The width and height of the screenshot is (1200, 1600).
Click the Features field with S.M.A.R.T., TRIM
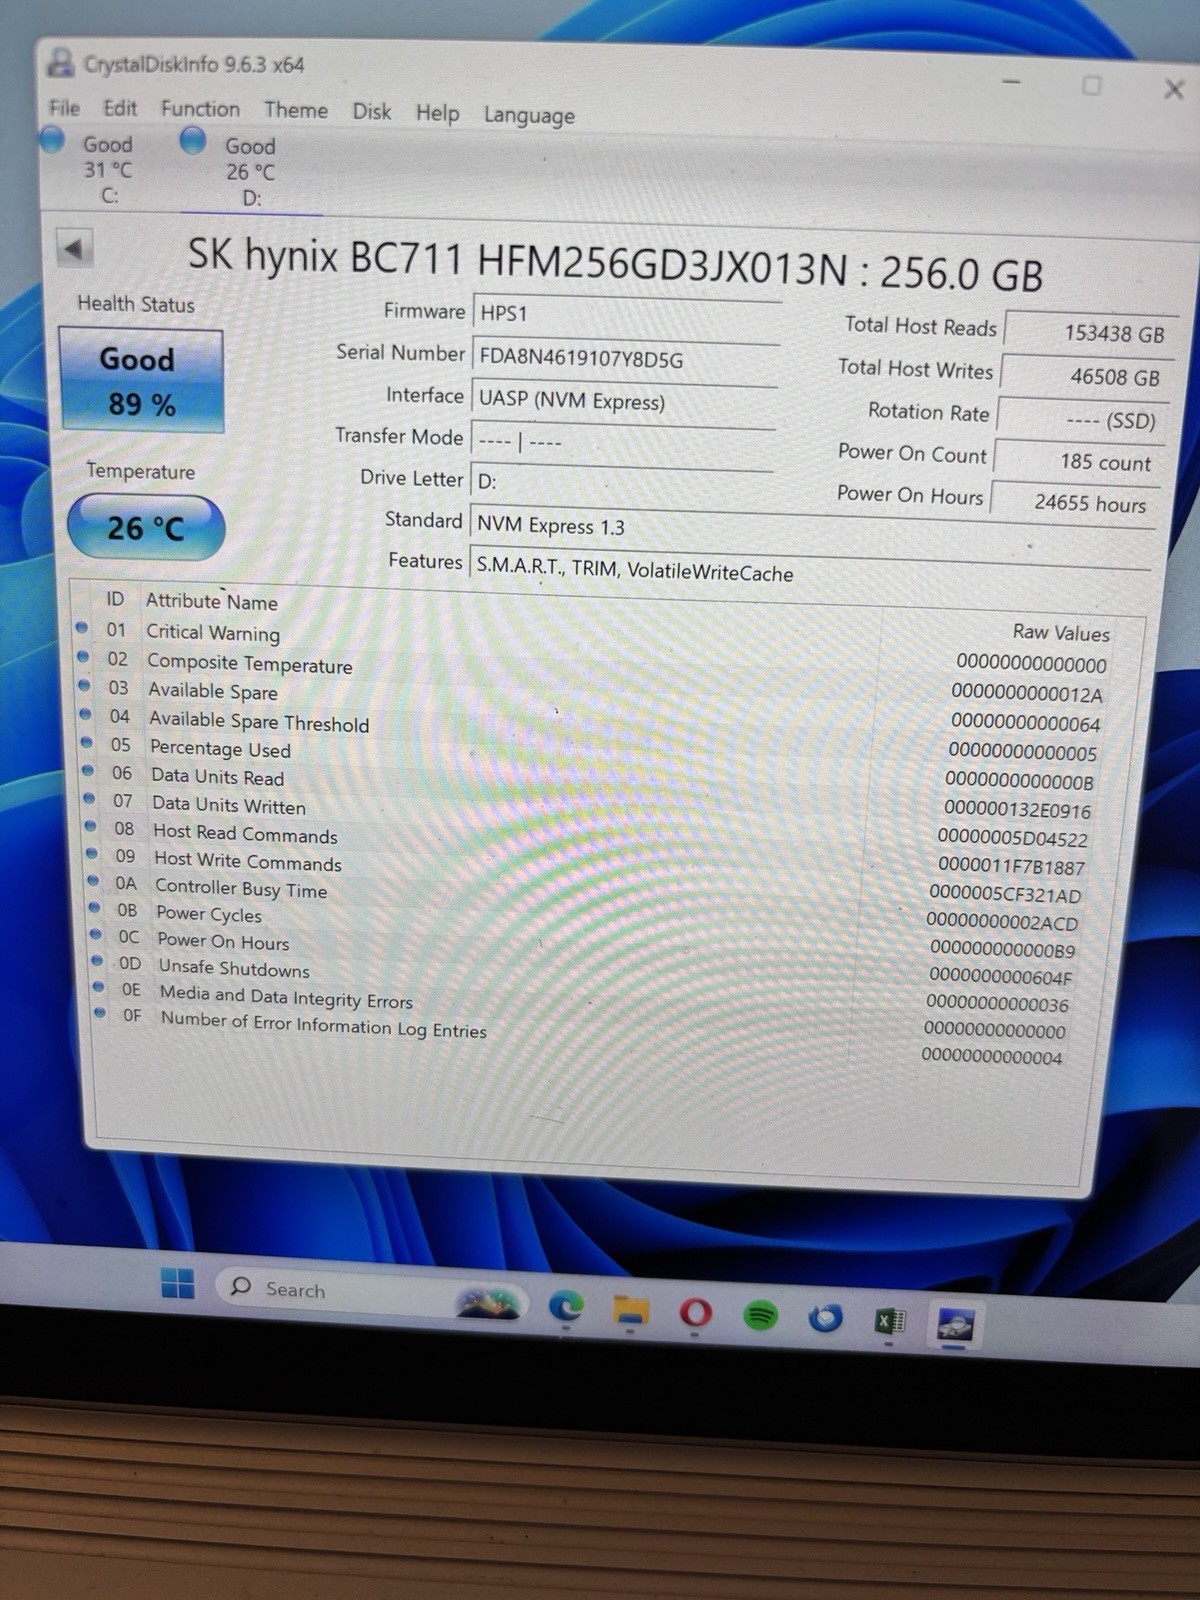coord(810,573)
